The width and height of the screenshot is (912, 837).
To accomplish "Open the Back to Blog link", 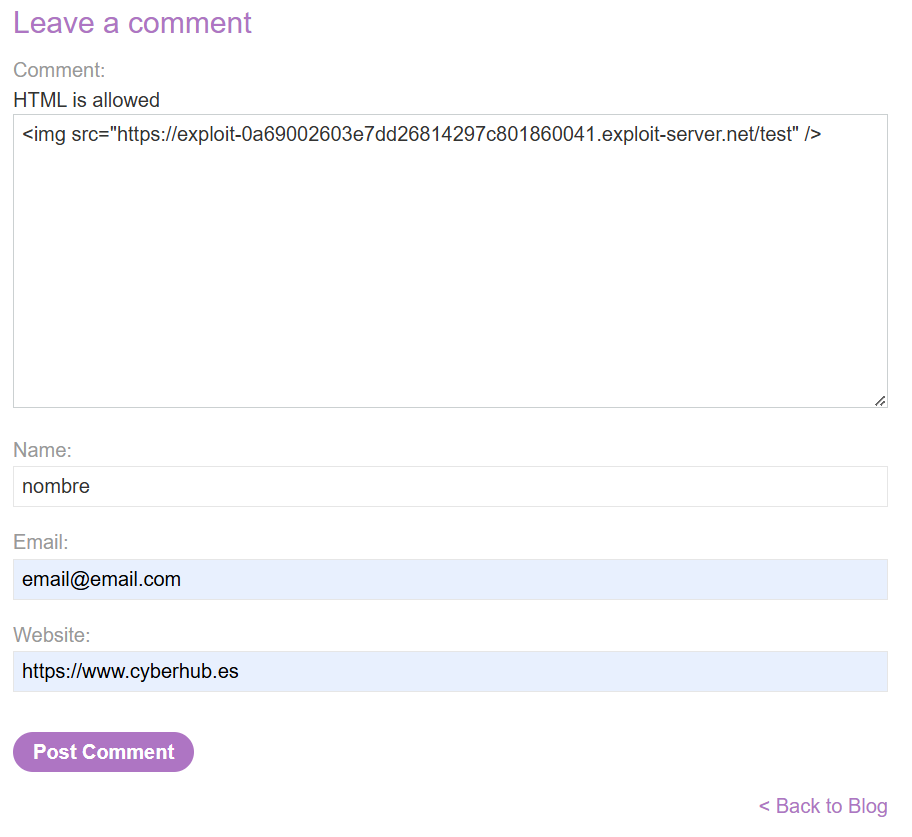I will (x=830, y=806).
